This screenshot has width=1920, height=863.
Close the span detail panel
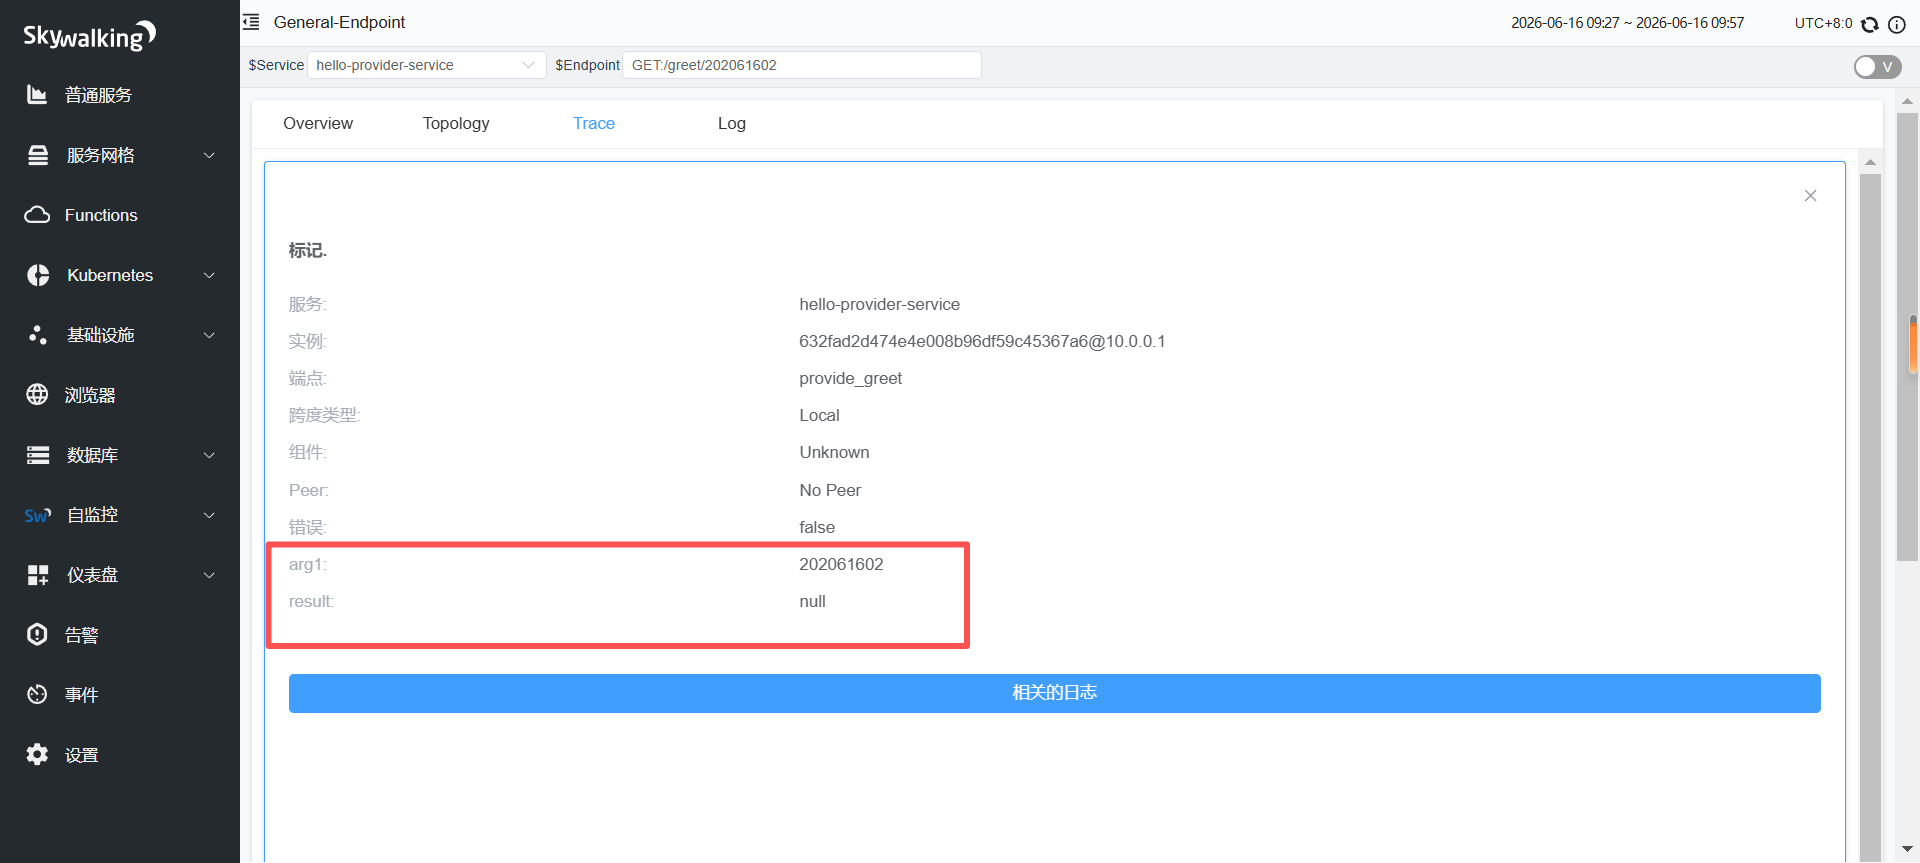1810,196
